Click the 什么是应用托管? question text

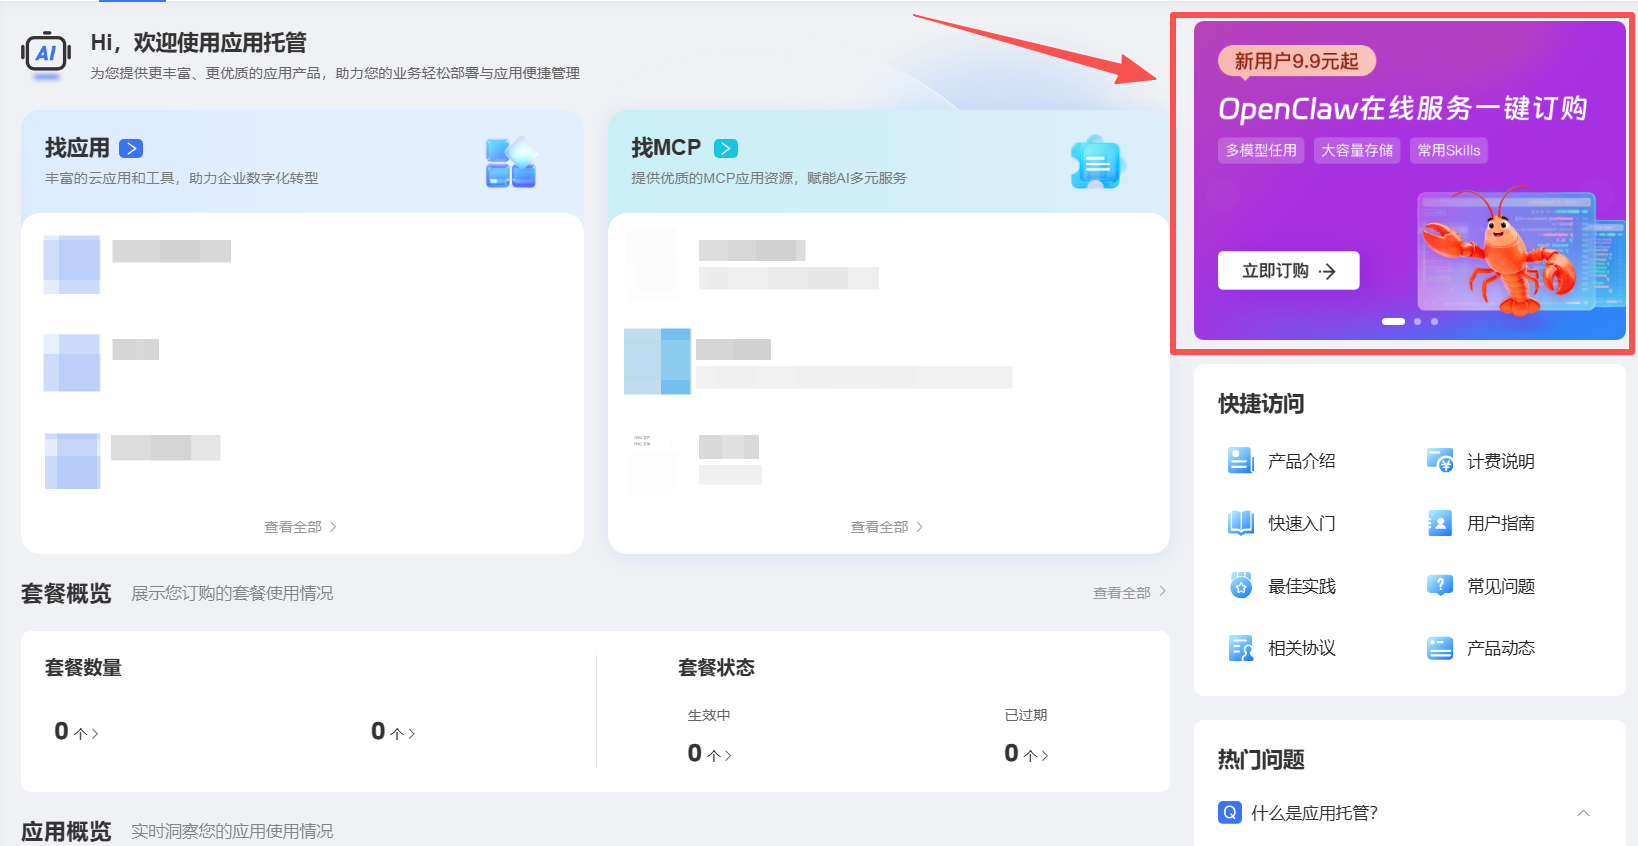1314,813
